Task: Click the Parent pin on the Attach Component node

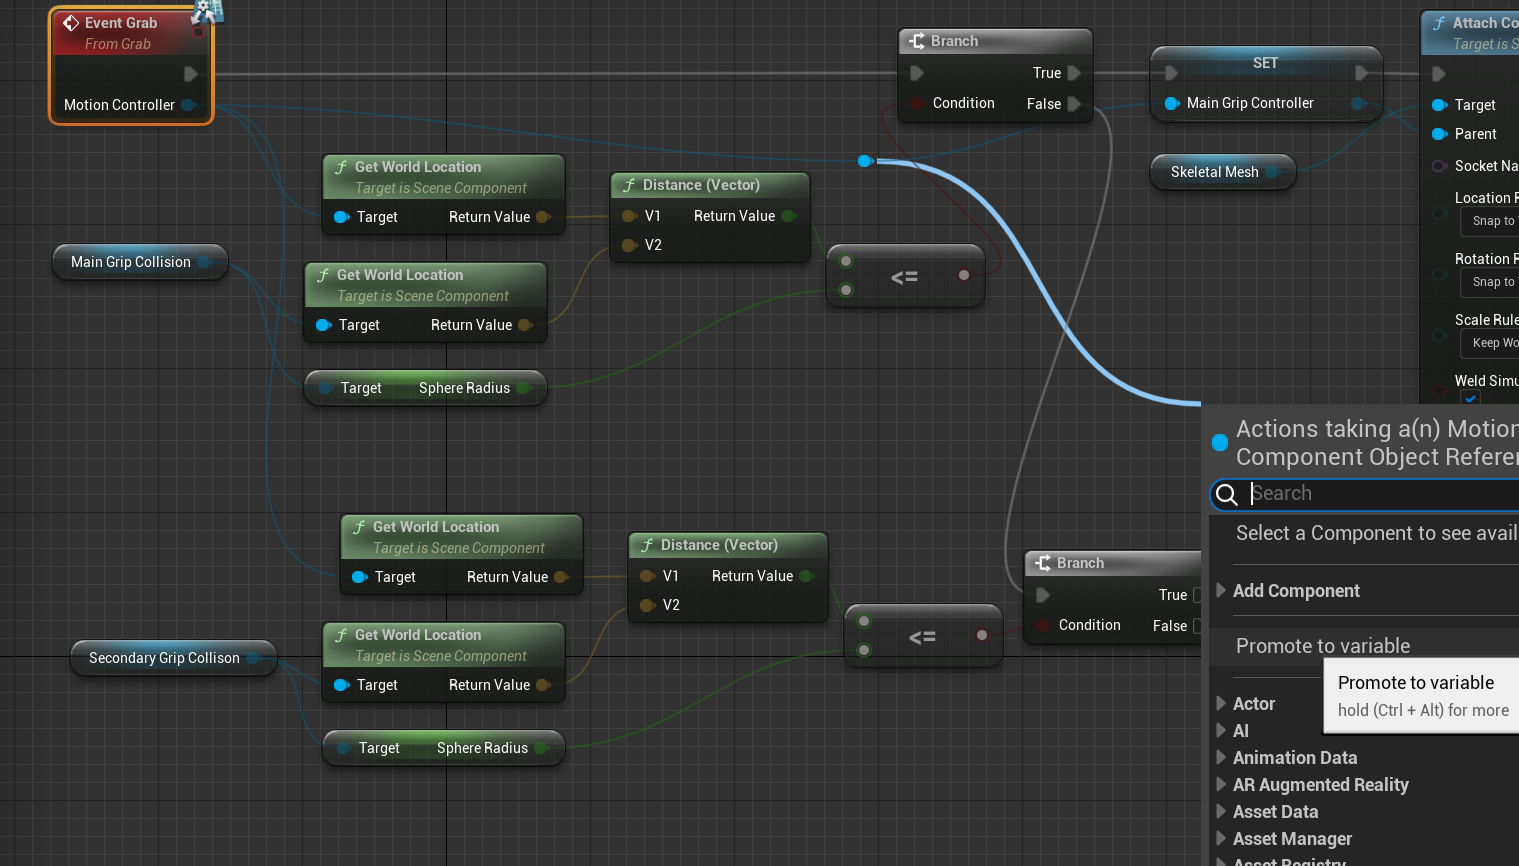Action: [x=1439, y=134]
